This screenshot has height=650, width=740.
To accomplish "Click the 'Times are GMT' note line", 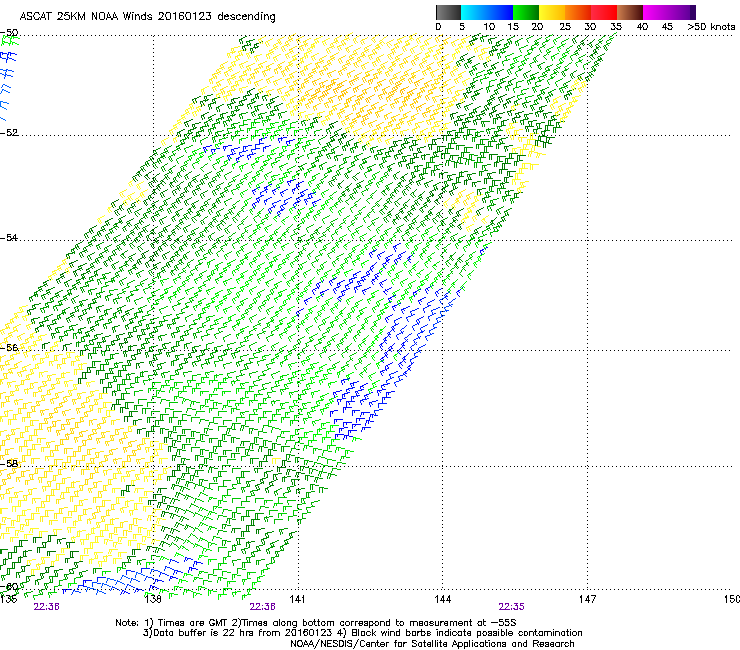I will (315, 623).
